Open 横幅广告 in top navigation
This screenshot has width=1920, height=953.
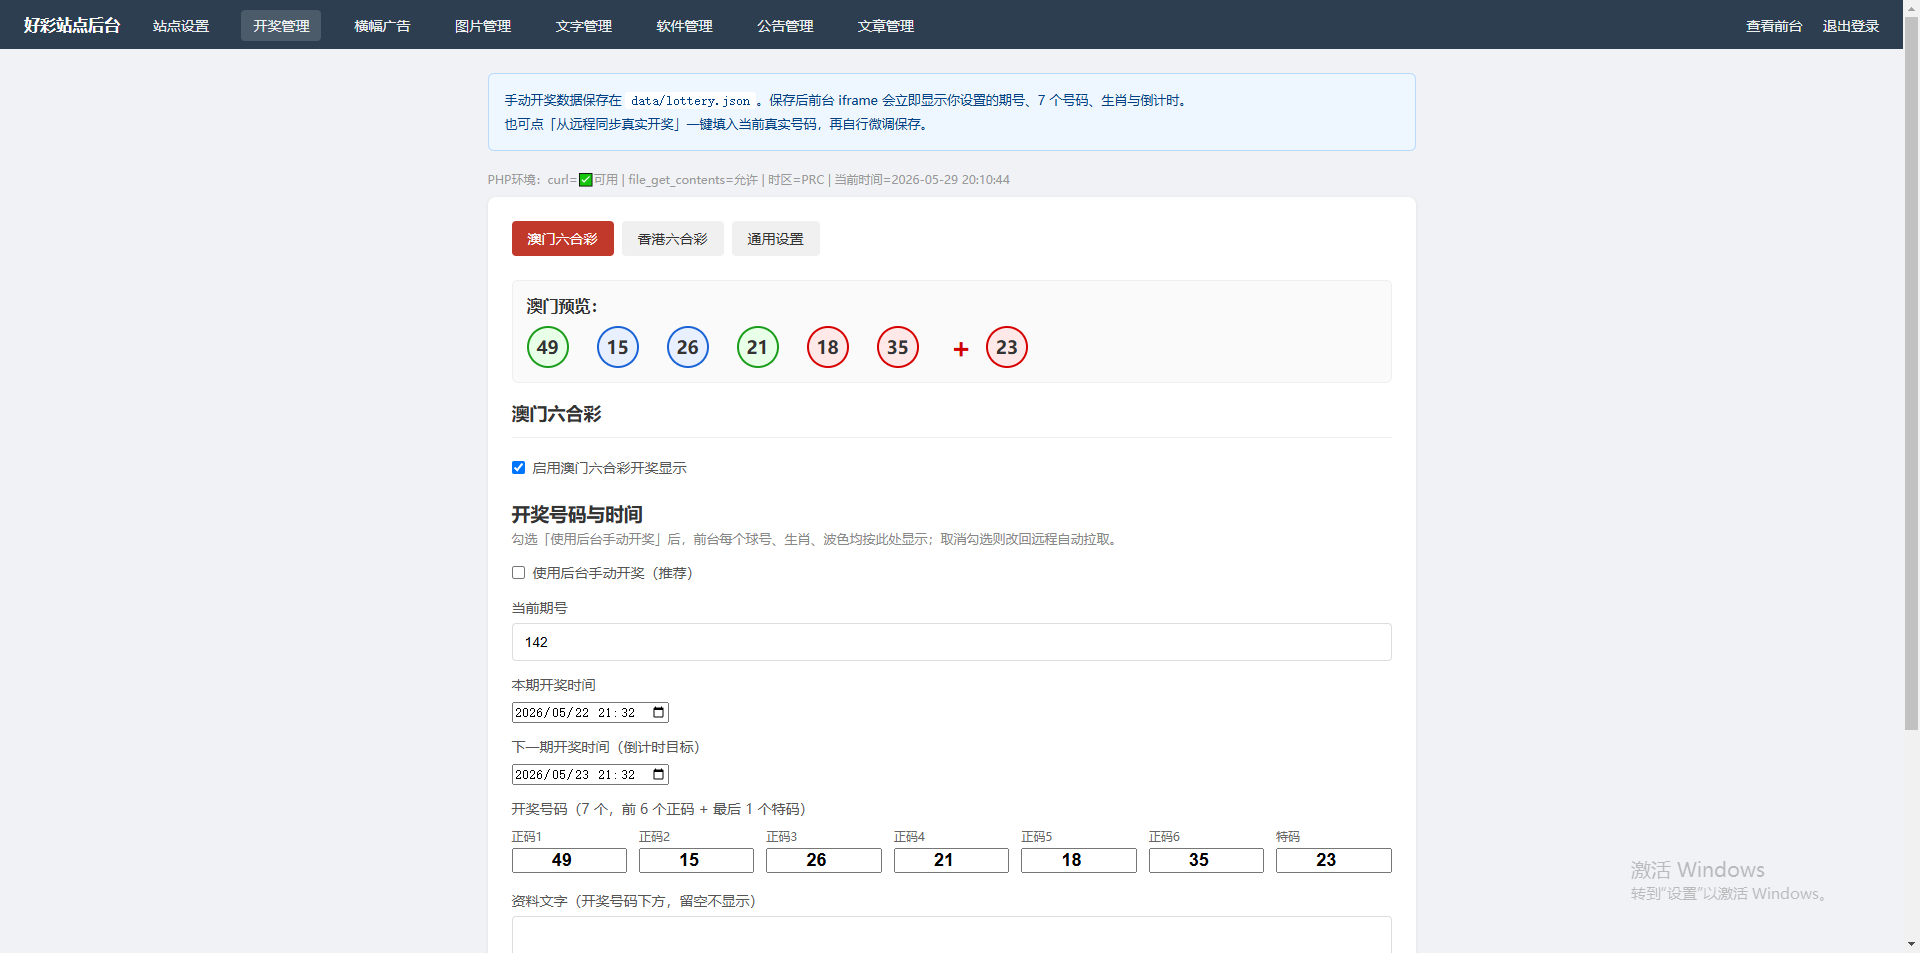(x=382, y=26)
